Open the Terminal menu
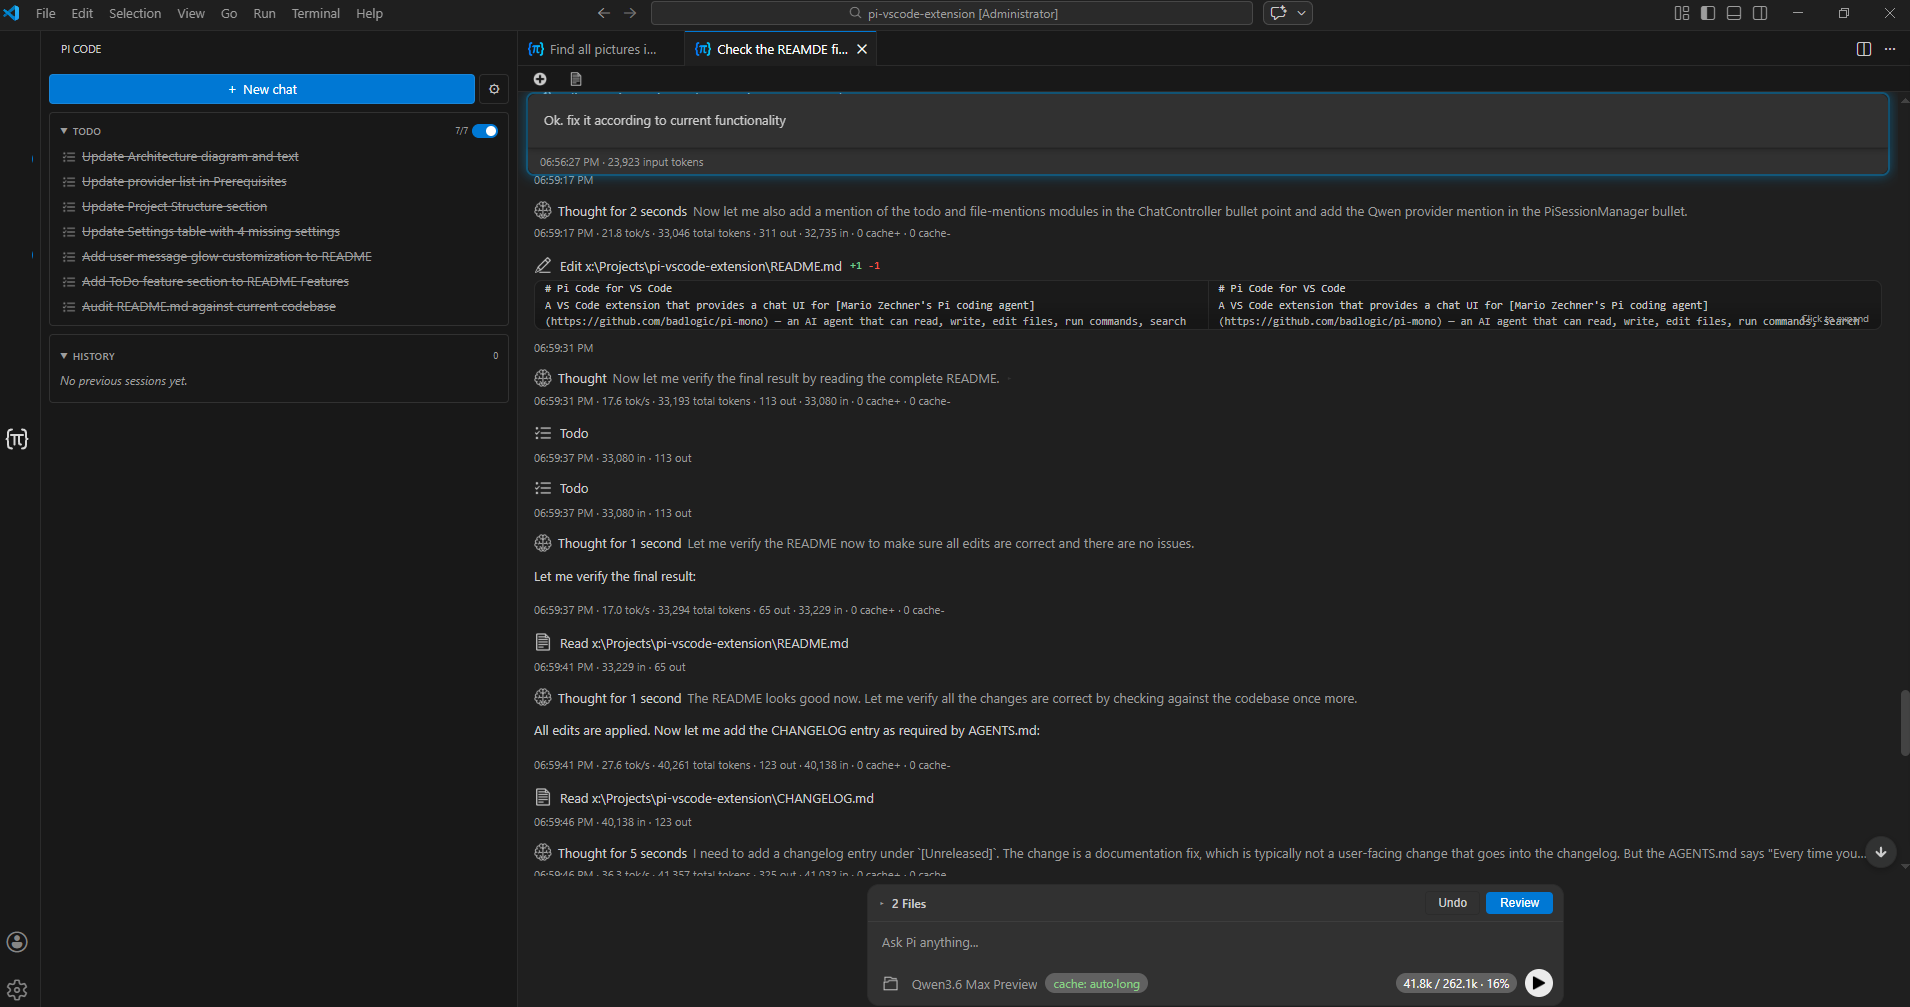Image resolution: width=1910 pixels, height=1007 pixels. pos(316,13)
